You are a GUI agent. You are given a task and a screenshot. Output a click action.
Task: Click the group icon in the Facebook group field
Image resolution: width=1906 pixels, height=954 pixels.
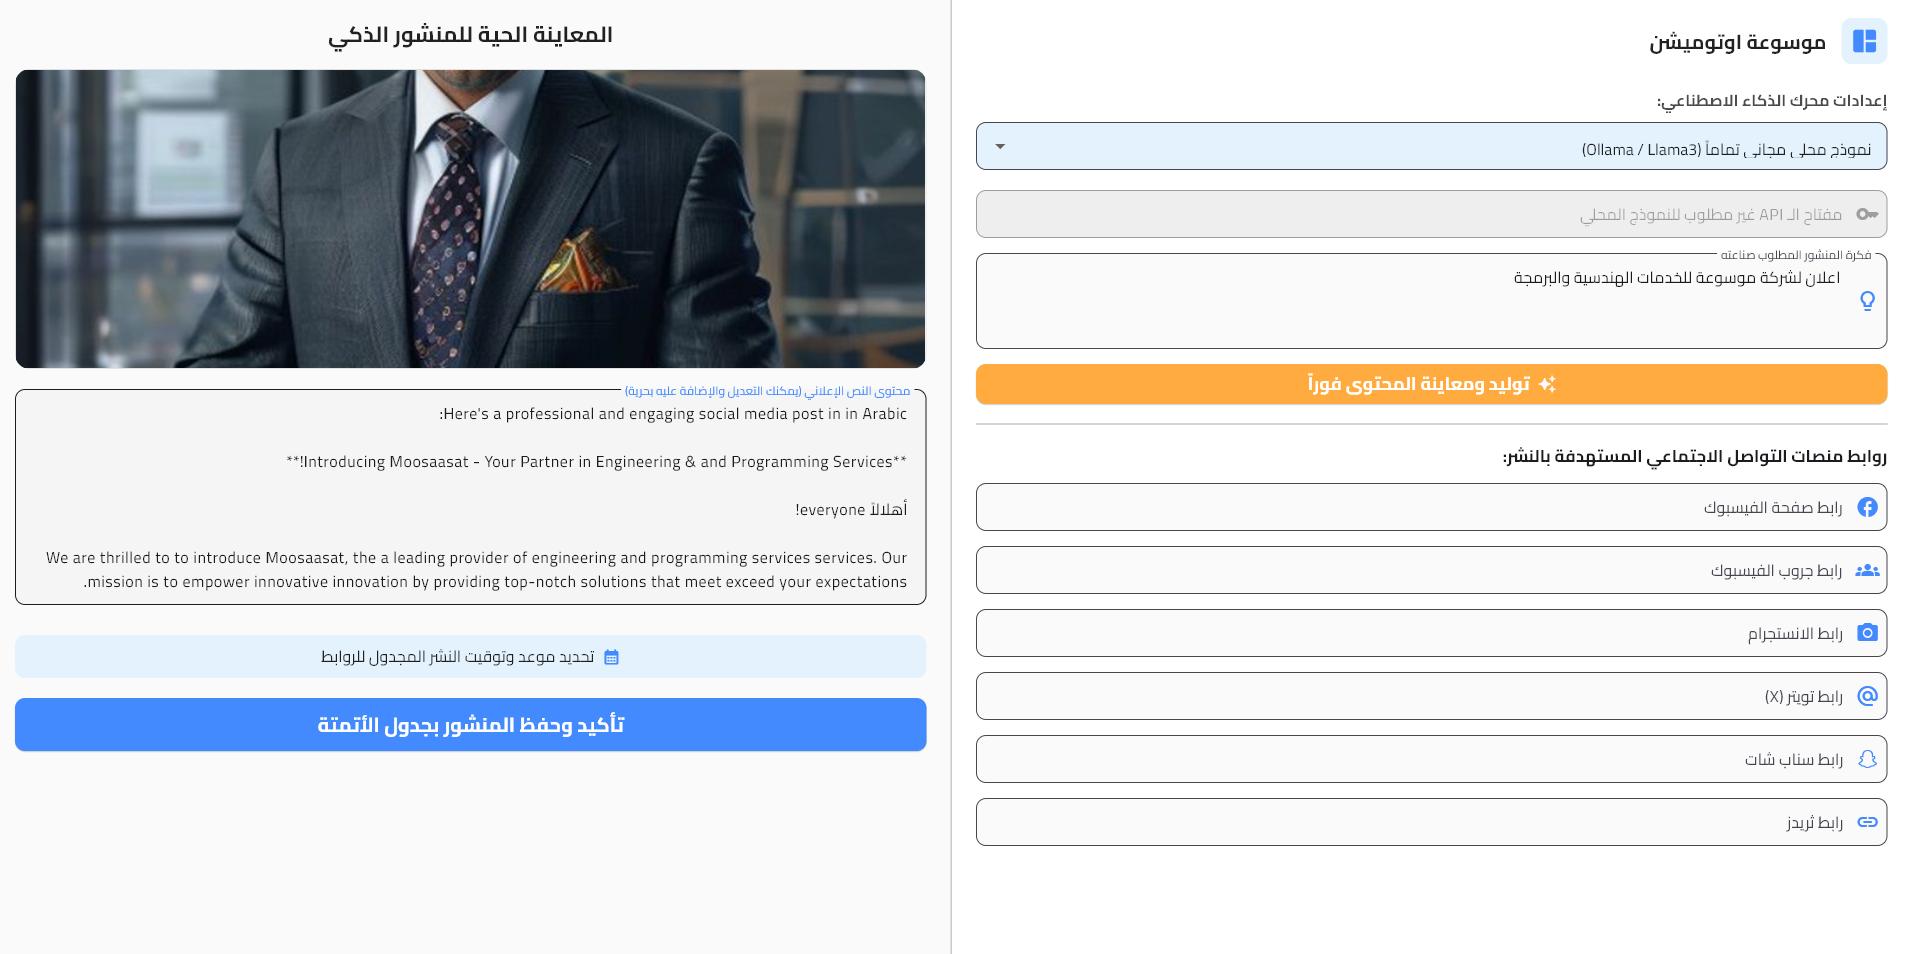click(x=1867, y=570)
